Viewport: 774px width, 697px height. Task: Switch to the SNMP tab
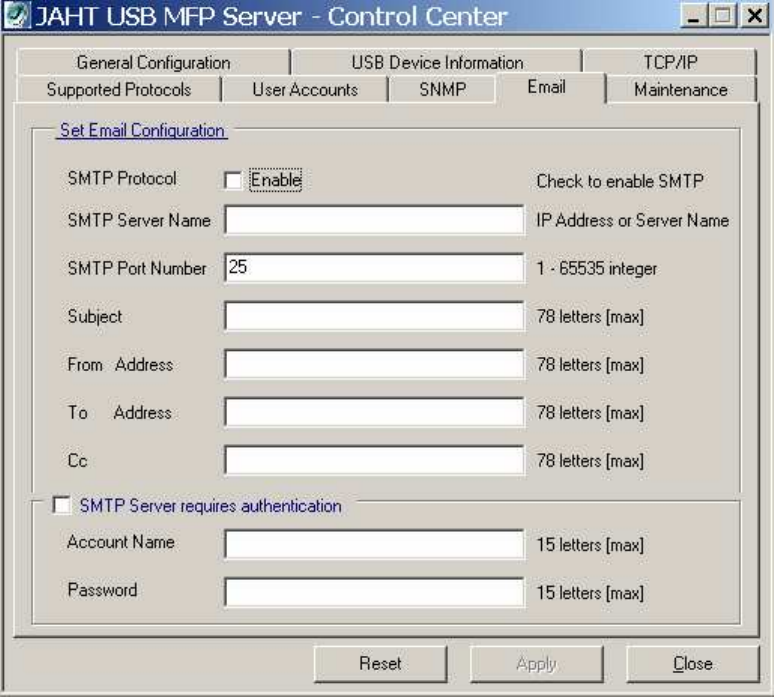(x=443, y=90)
